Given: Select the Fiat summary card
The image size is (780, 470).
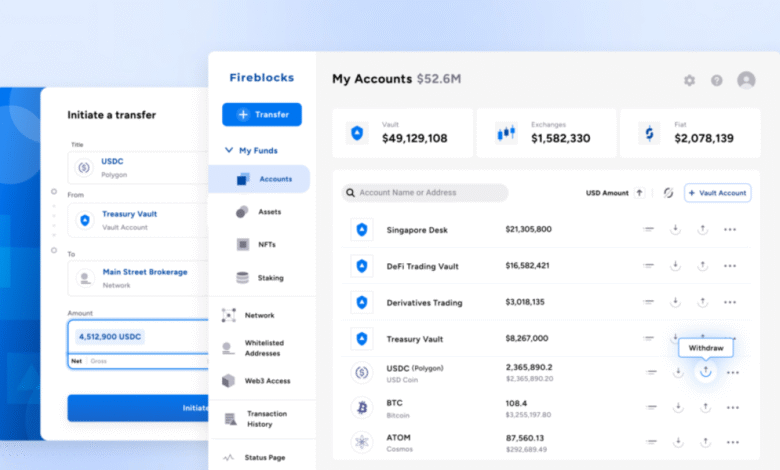Looking at the screenshot, I should point(690,133).
